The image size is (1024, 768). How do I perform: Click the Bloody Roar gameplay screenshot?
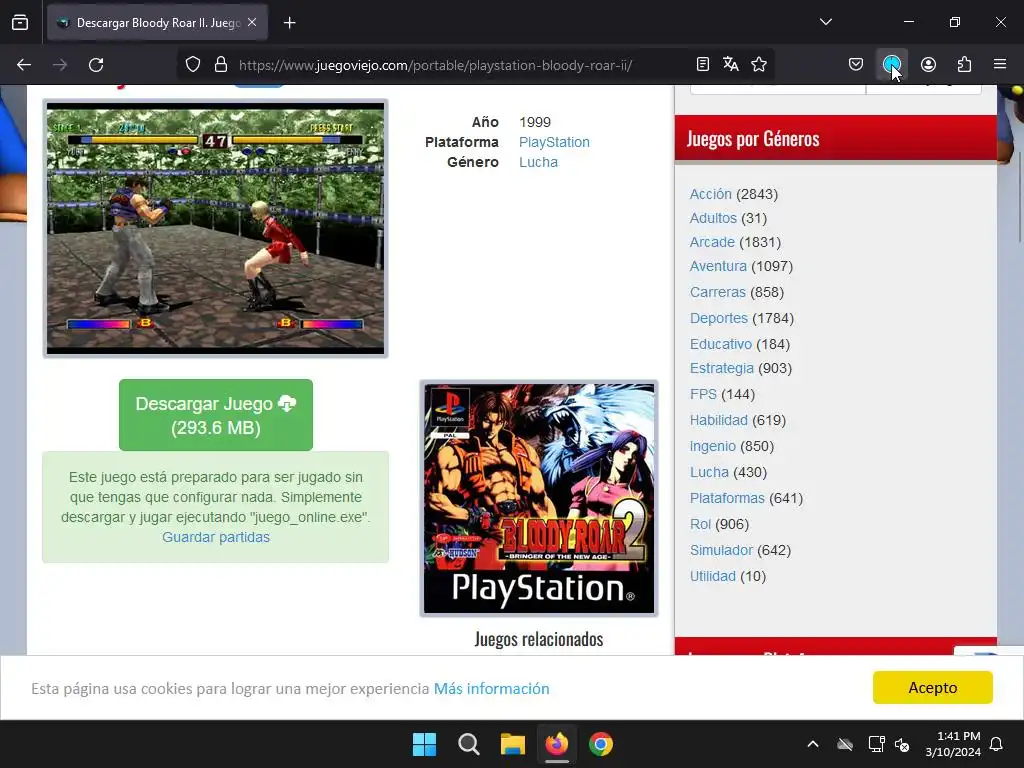pos(216,229)
